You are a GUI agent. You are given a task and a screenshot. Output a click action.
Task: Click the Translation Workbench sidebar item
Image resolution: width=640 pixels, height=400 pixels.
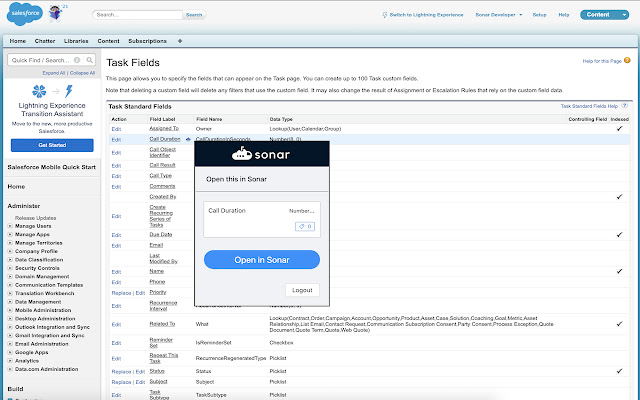tap(44, 293)
